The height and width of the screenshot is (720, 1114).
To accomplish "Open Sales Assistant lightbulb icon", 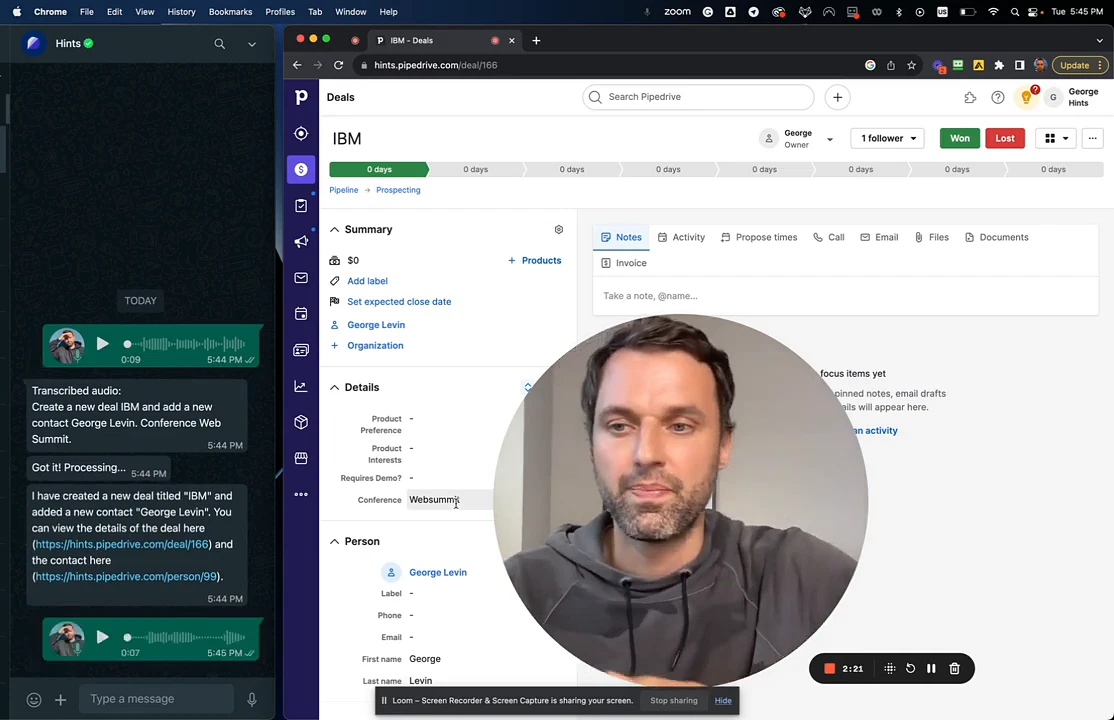I will point(1027,97).
